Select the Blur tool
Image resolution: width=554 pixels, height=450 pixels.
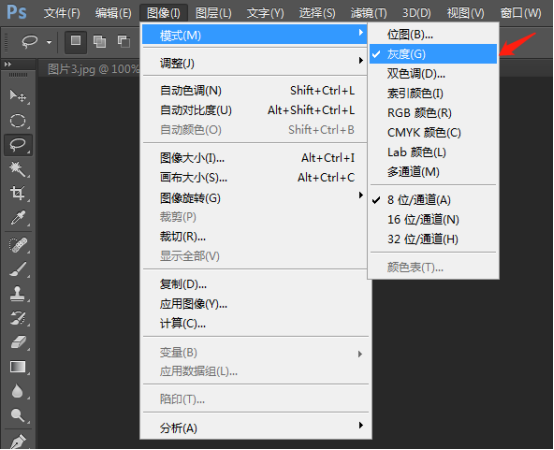(18, 391)
